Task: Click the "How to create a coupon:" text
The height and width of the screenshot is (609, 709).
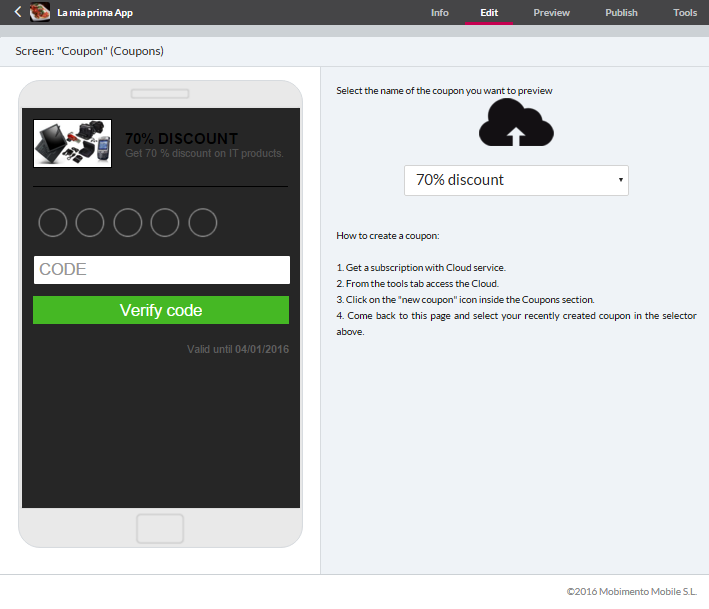Action: click(x=388, y=236)
